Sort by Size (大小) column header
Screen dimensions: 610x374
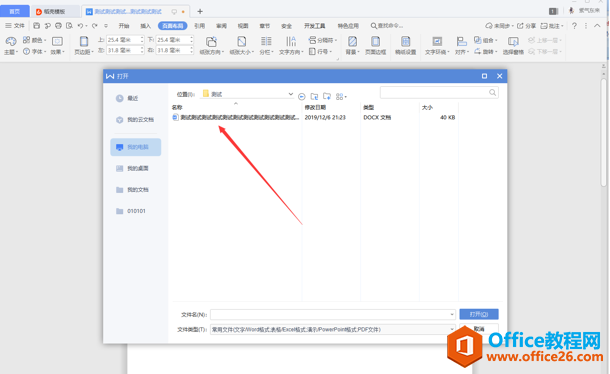pos(427,107)
